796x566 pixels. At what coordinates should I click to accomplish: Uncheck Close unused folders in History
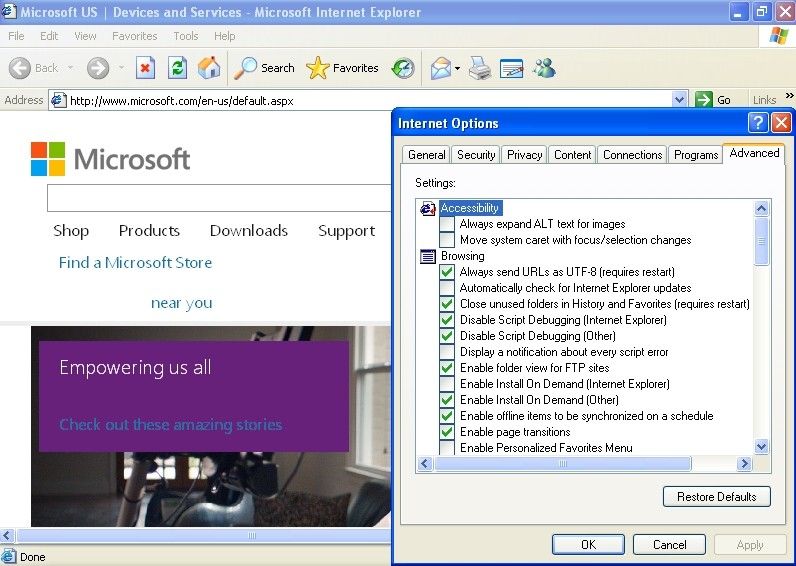click(x=447, y=304)
